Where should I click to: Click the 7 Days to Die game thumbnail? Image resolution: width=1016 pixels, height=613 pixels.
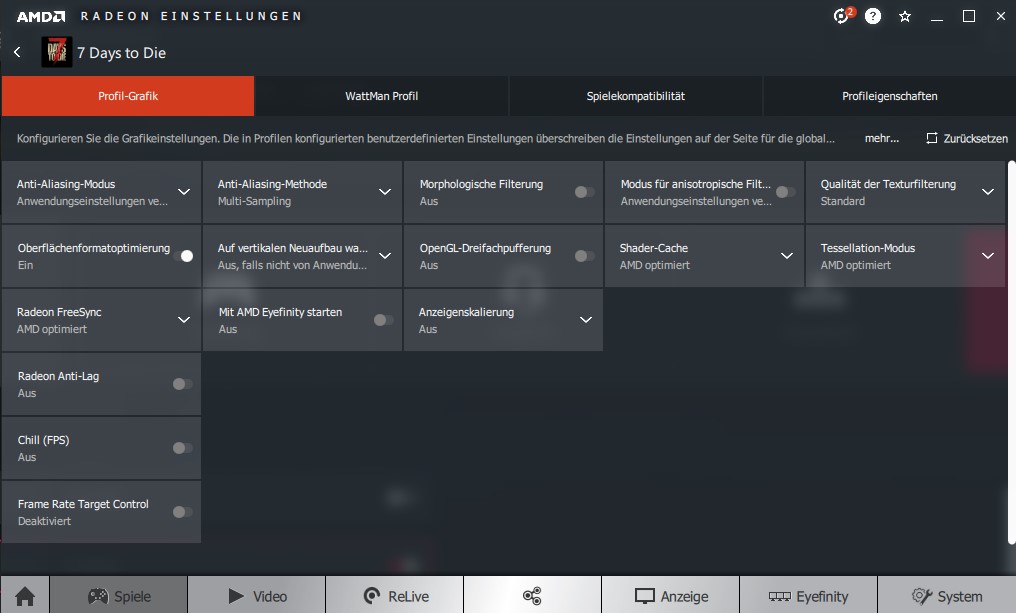tap(56, 52)
